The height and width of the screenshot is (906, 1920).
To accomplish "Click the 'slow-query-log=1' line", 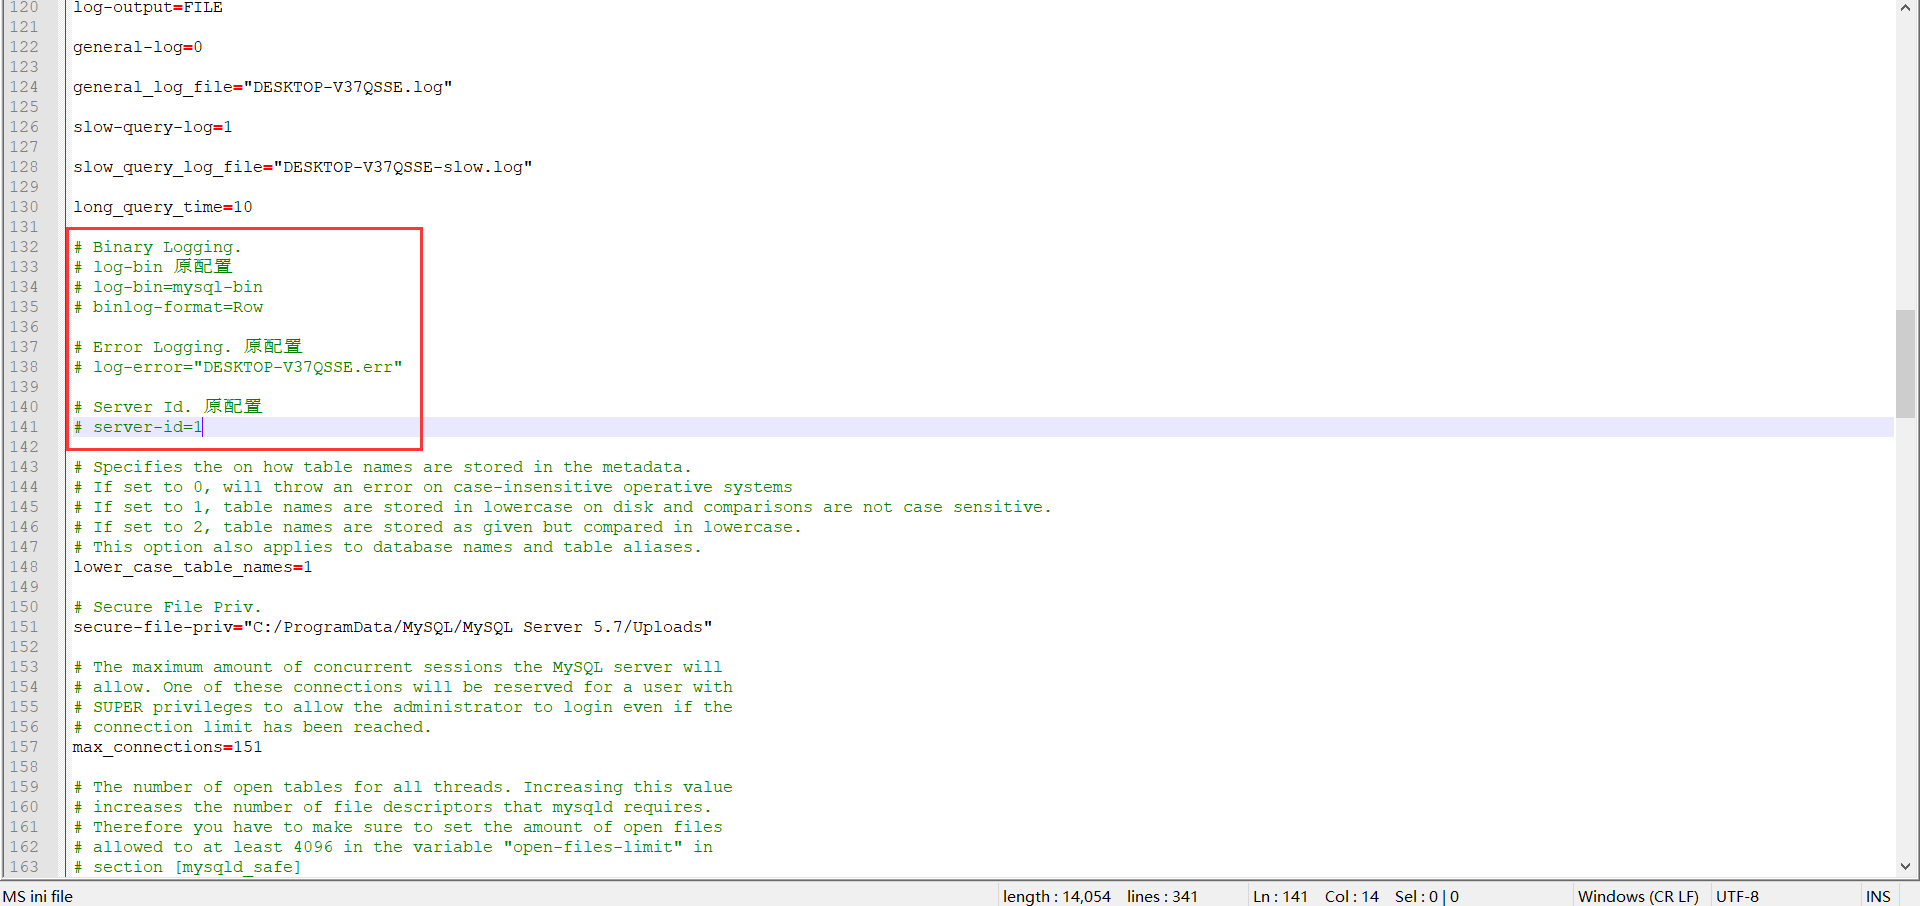I will pyautogui.click(x=153, y=127).
